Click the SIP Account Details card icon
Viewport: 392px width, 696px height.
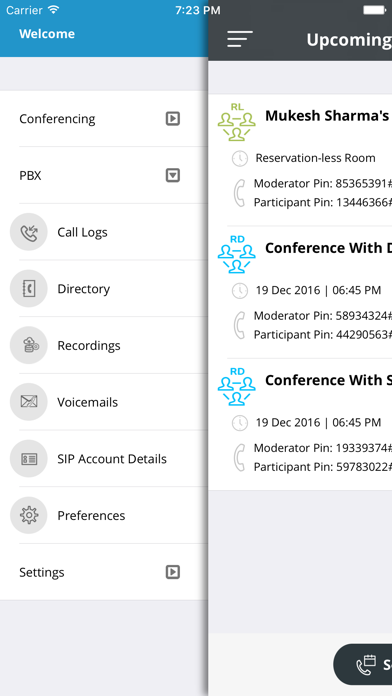click(29, 459)
